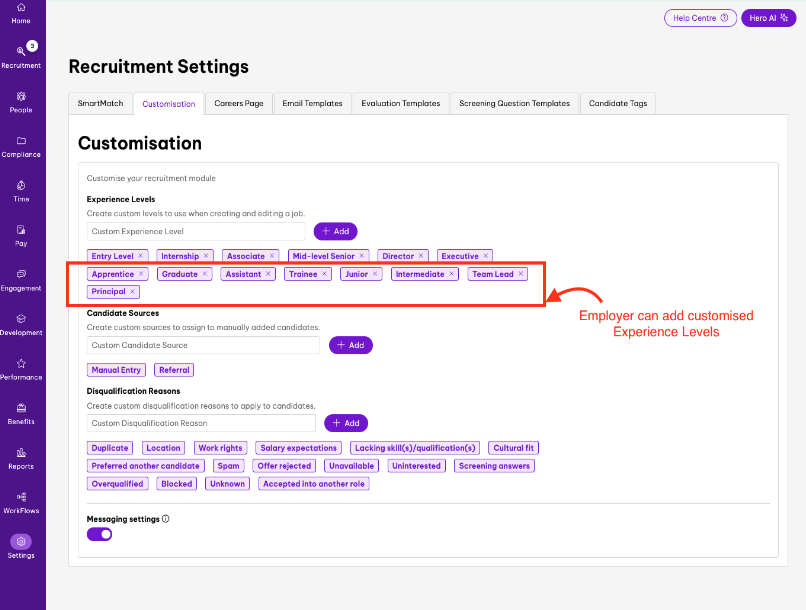Image resolution: width=806 pixels, height=610 pixels.
Task: Add the custom experience level
Action: click(x=335, y=231)
